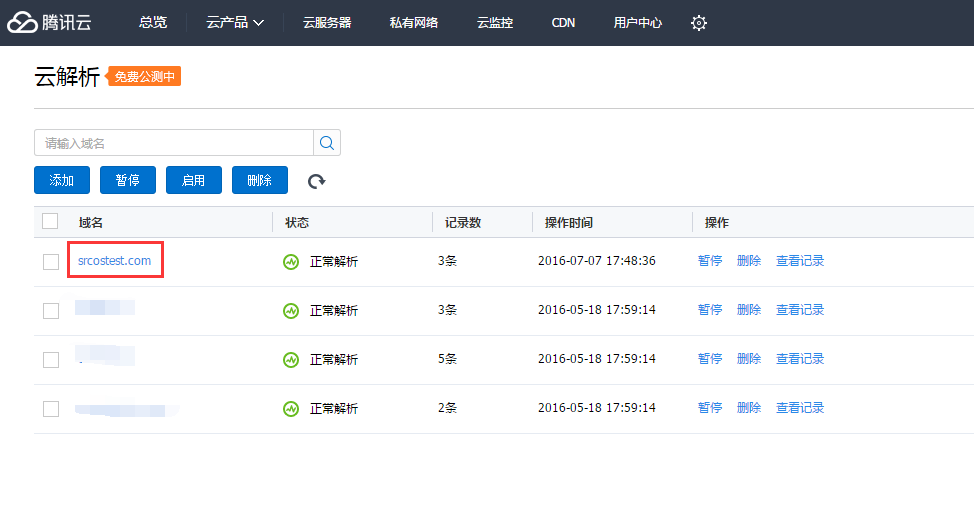Screen dimensions: 974x526
Task: Click the 状态 column header
Action: point(297,222)
